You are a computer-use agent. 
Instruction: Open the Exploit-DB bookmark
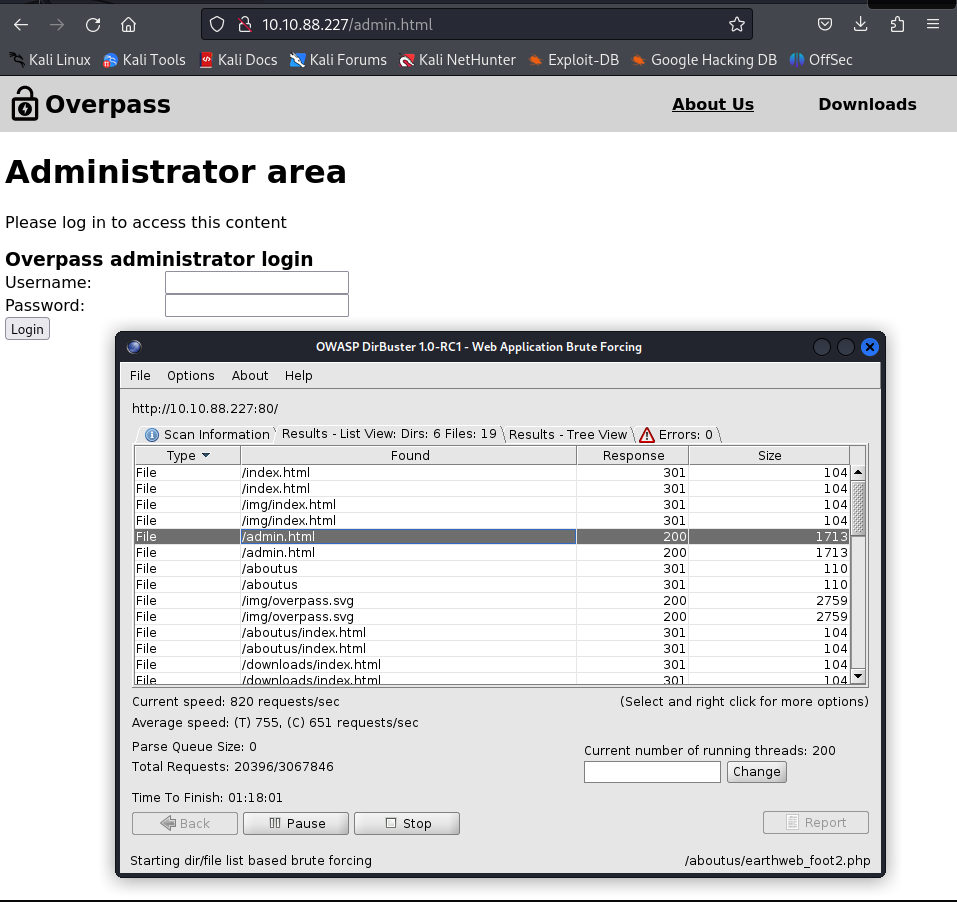[574, 60]
